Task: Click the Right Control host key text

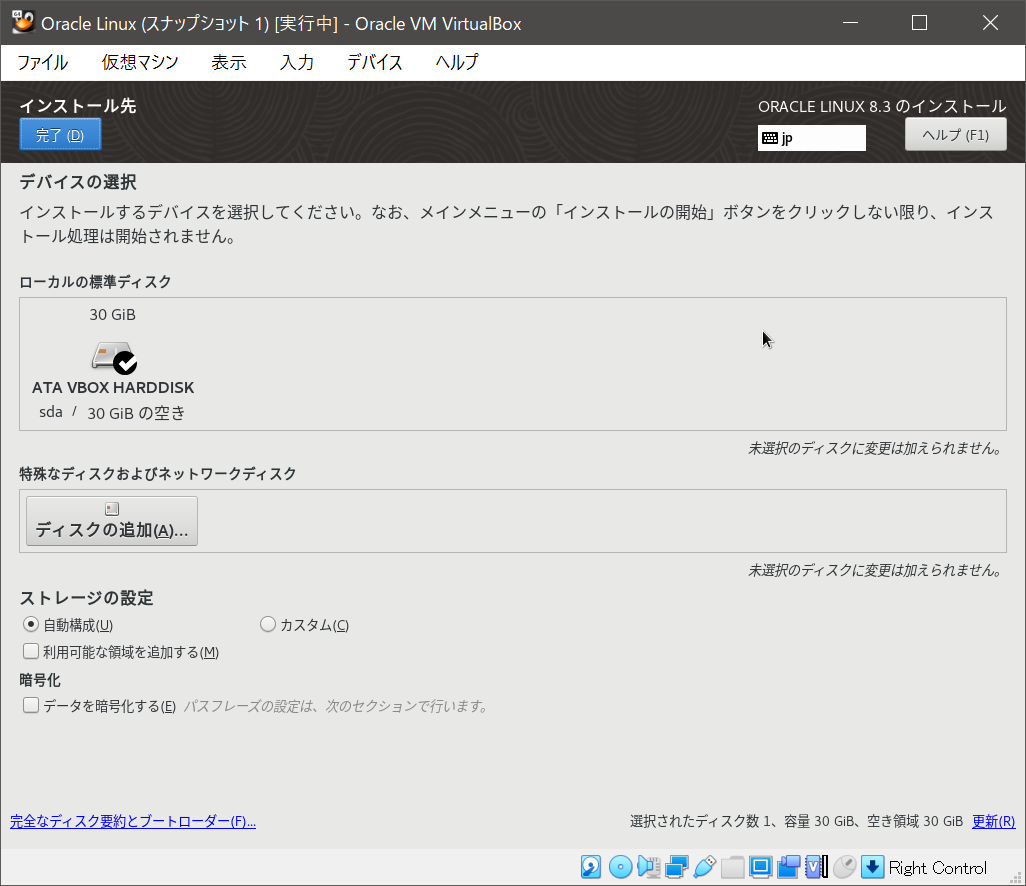Action: click(938, 868)
